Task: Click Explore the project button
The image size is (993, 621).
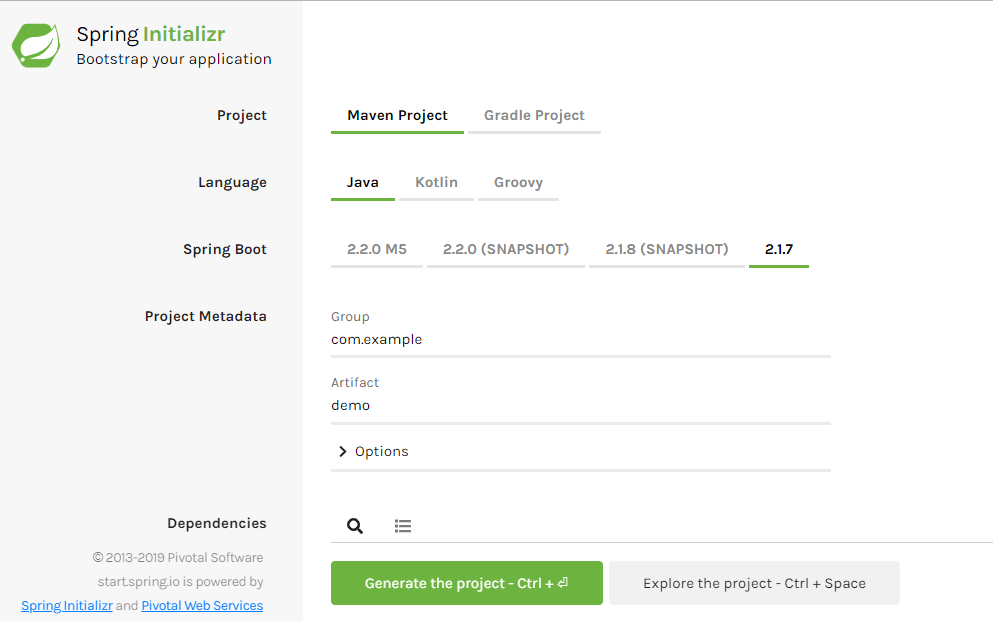Action: (754, 583)
